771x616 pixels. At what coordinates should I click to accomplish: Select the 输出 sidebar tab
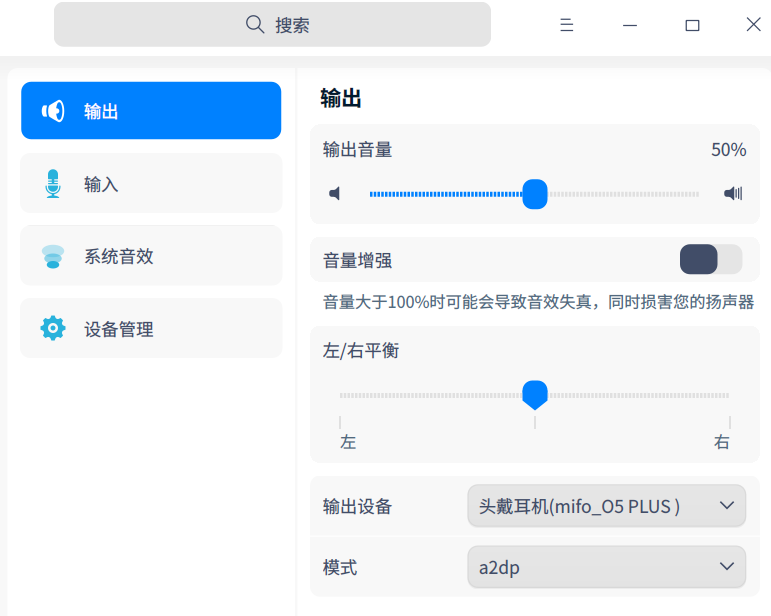coord(151,111)
